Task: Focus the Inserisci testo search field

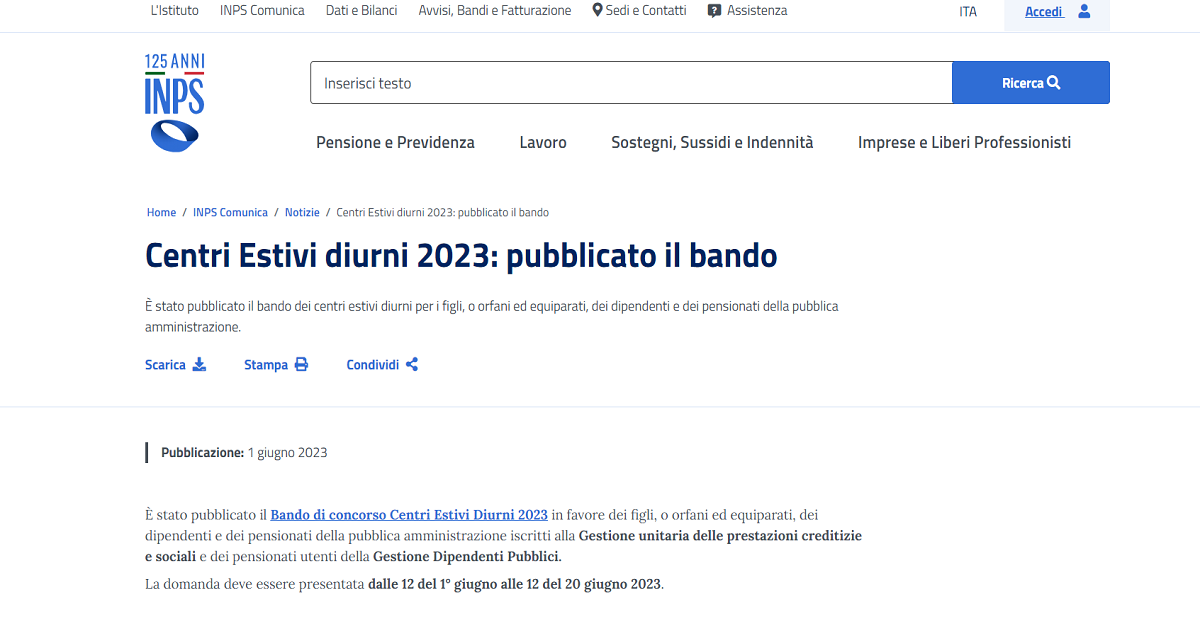Action: (631, 83)
